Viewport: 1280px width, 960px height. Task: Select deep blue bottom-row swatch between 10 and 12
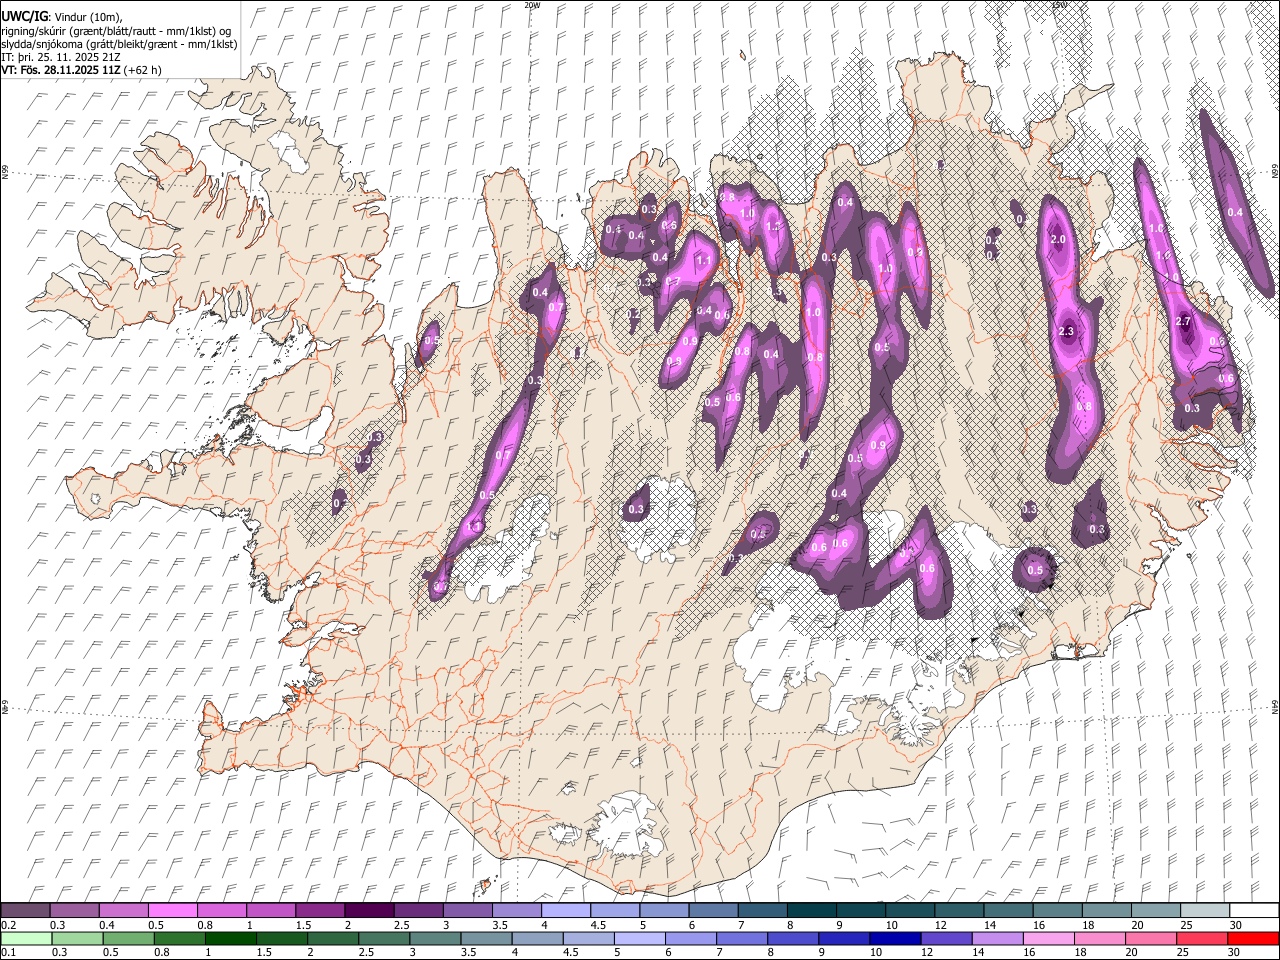(896, 938)
